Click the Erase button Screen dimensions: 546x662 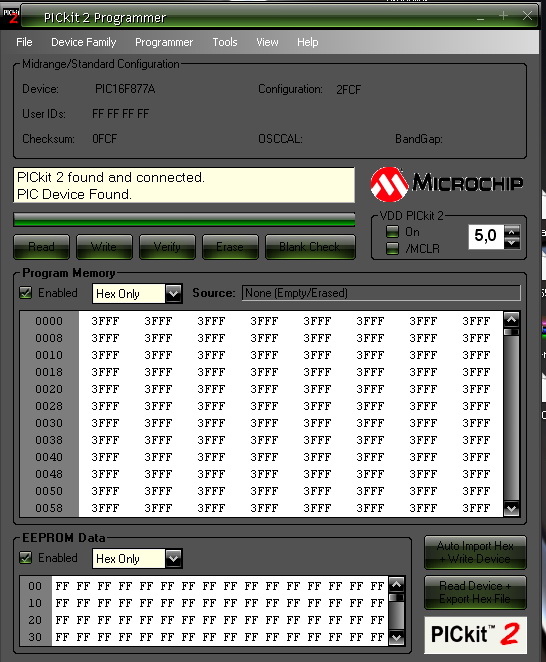tap(230, 247)
